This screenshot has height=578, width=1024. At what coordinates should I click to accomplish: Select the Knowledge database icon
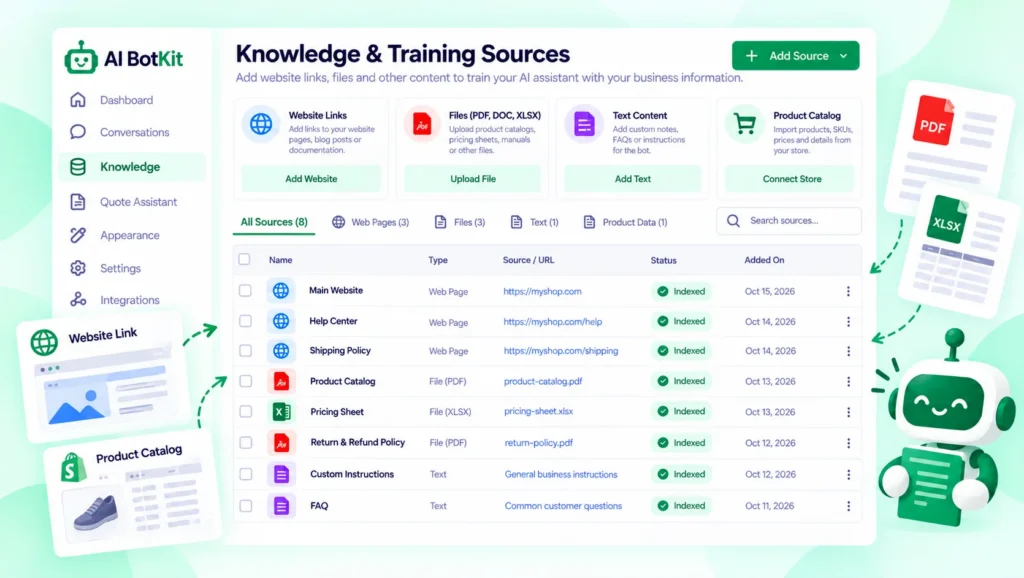78,167
